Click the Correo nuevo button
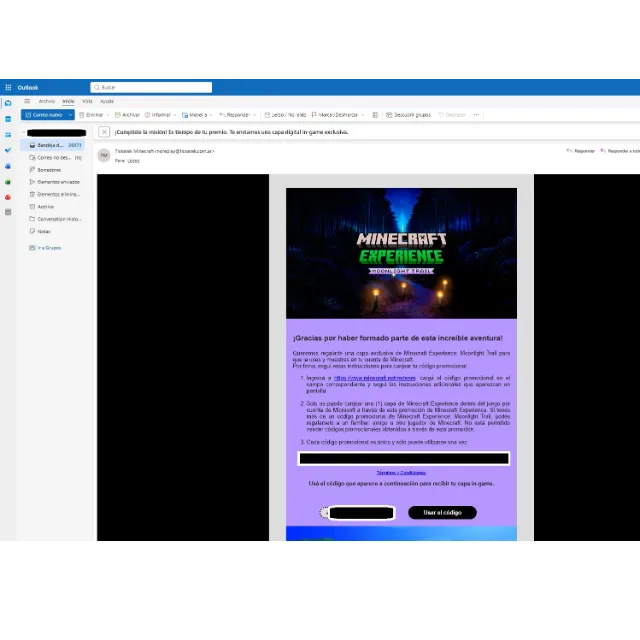This screenshot has width=640, height=640. click(44, 115)
